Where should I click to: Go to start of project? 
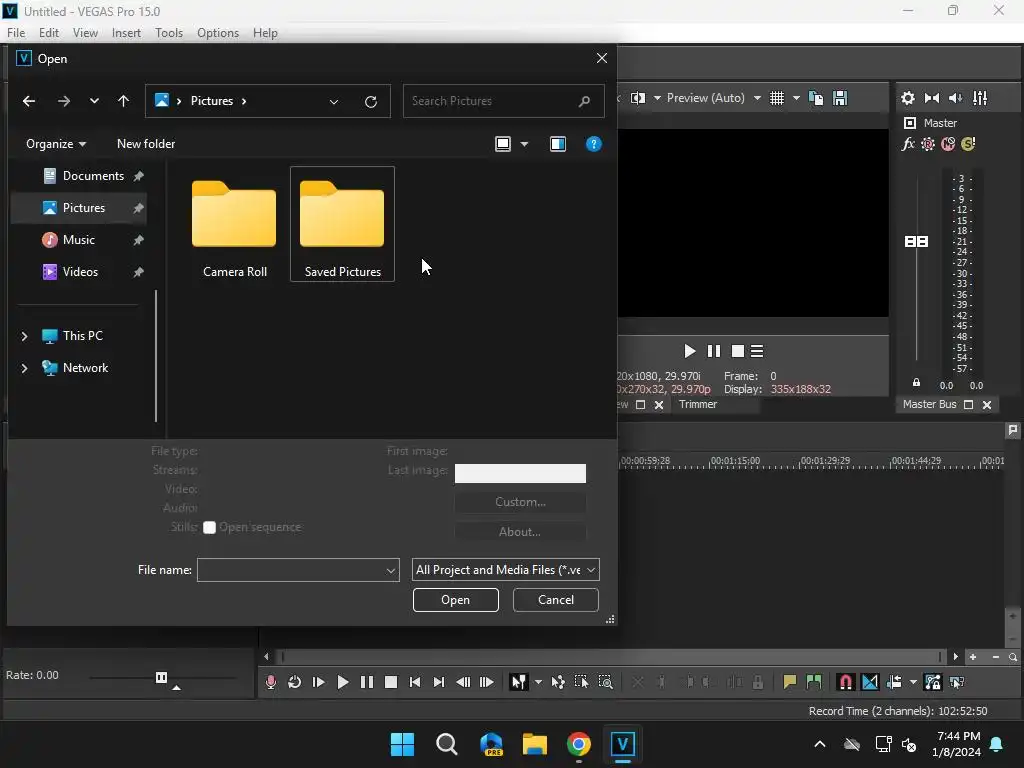(x=415, y=682)
